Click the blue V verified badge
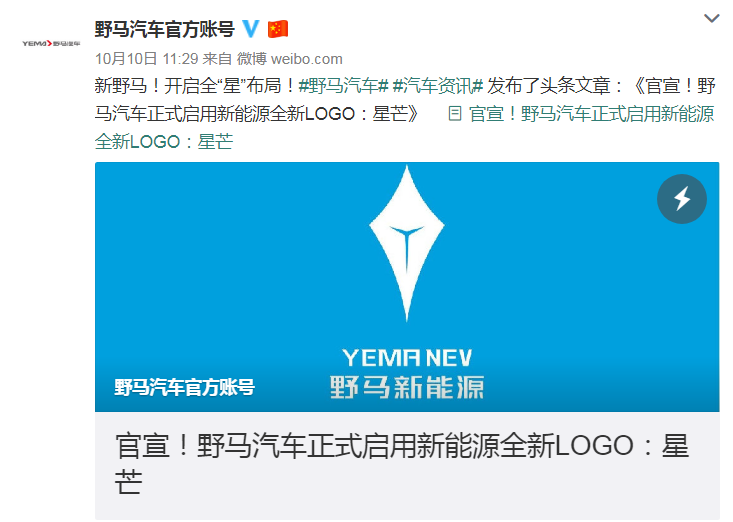 point(251,29)
